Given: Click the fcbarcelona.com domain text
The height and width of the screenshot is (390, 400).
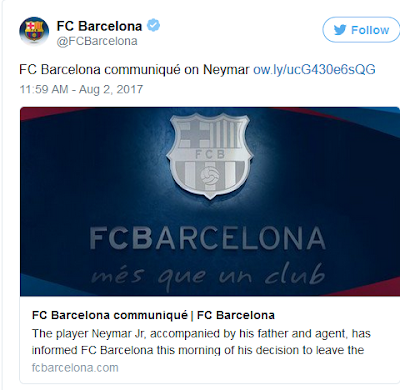Looking at the screenshot, I should point(75,368).
